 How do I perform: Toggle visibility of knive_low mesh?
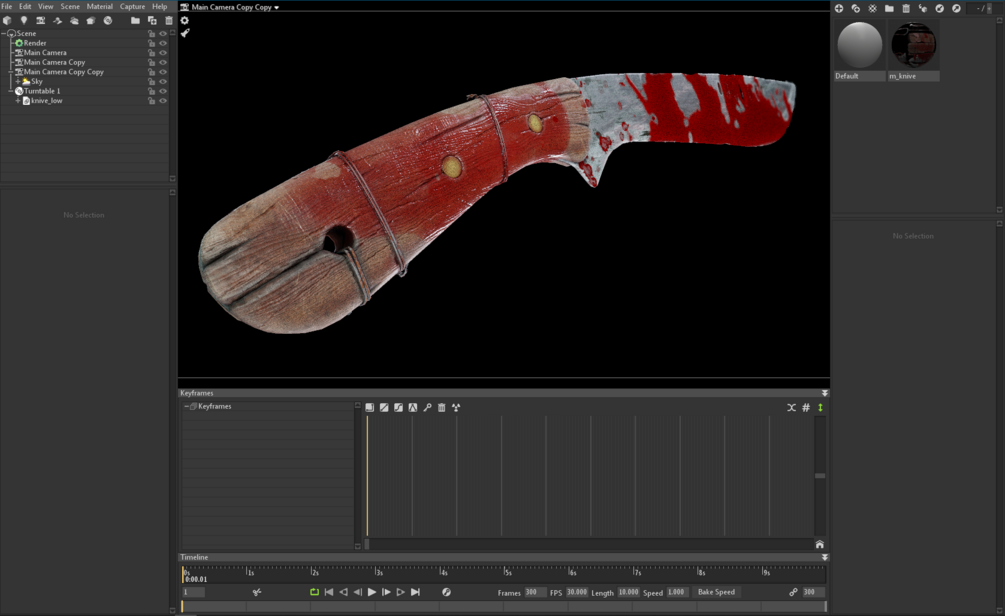pyautogui.click(x=163, y=101)
